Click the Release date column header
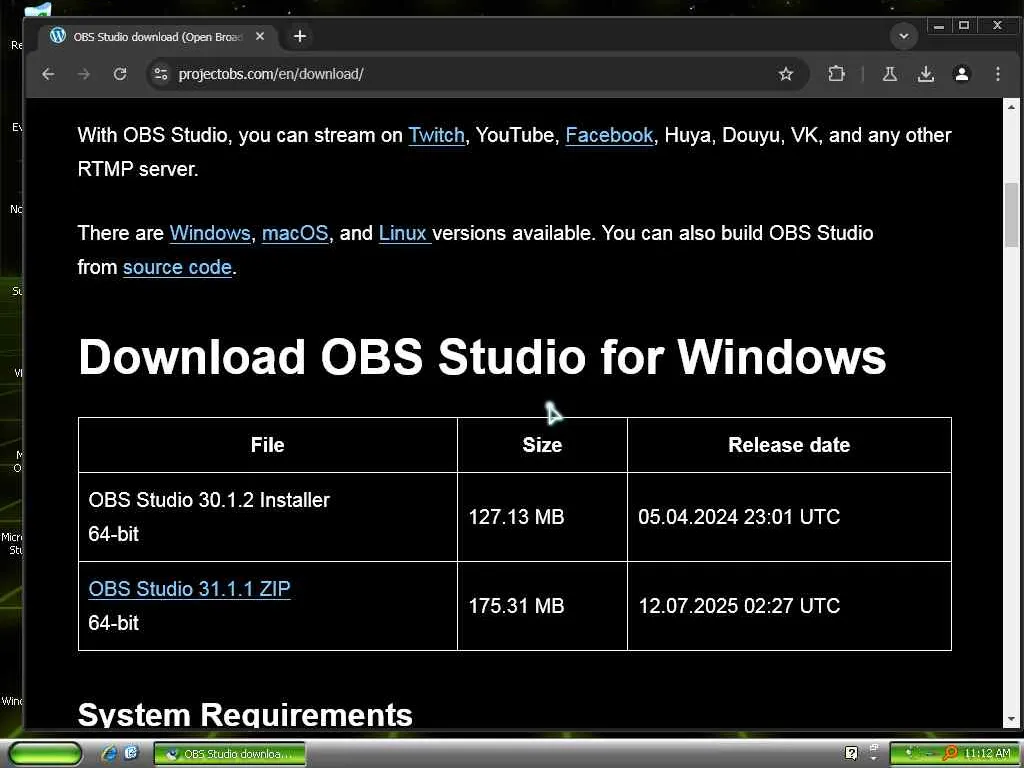Image resolution: width=1024 pixels, height=768 pixels. click(x=789, y=445)
